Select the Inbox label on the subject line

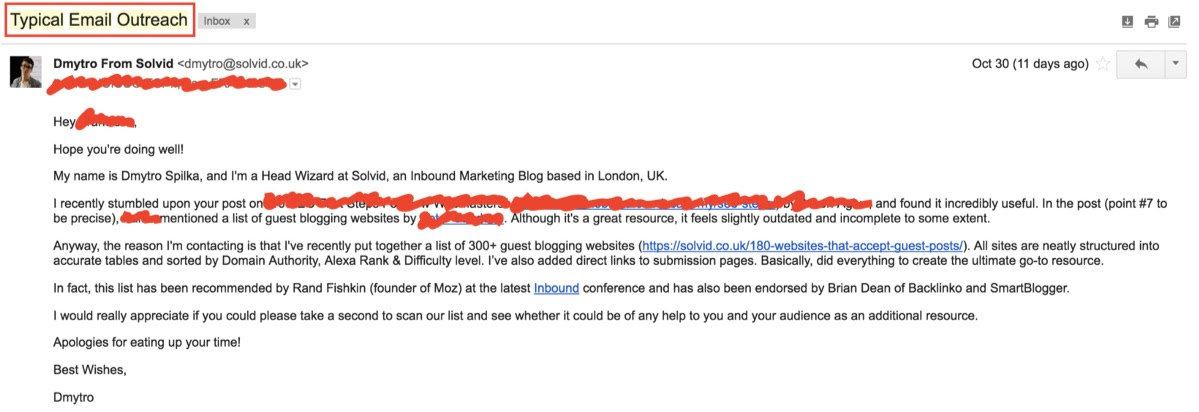click(217, 21)
